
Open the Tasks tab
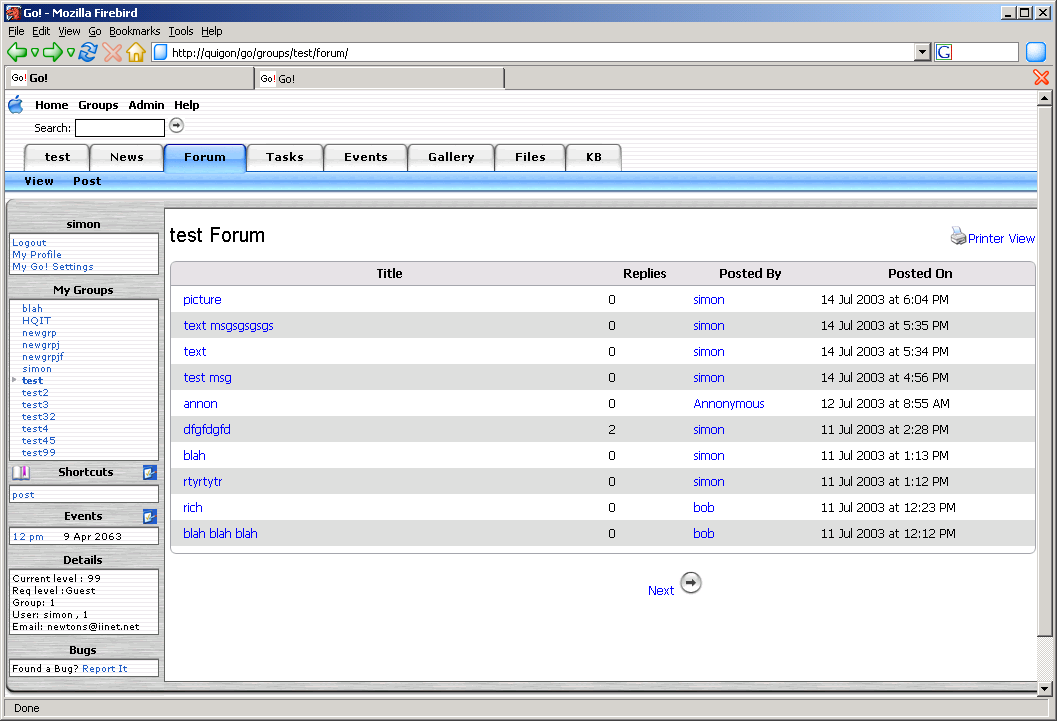point(284,157)
